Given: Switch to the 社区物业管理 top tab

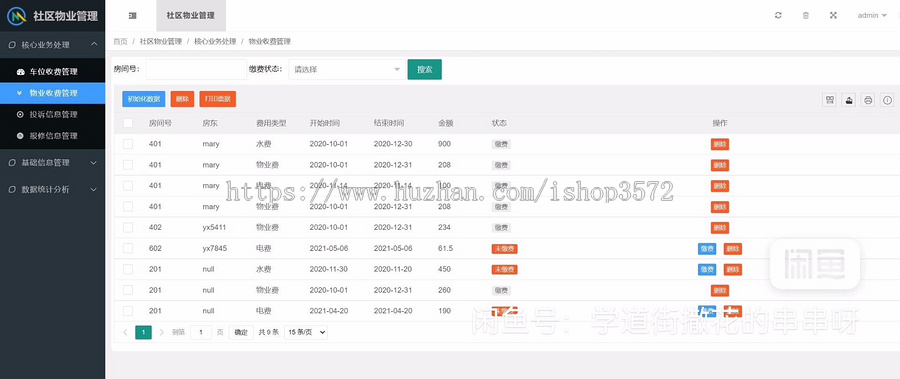Looking at the screenshot, I should tap(191, 16).
